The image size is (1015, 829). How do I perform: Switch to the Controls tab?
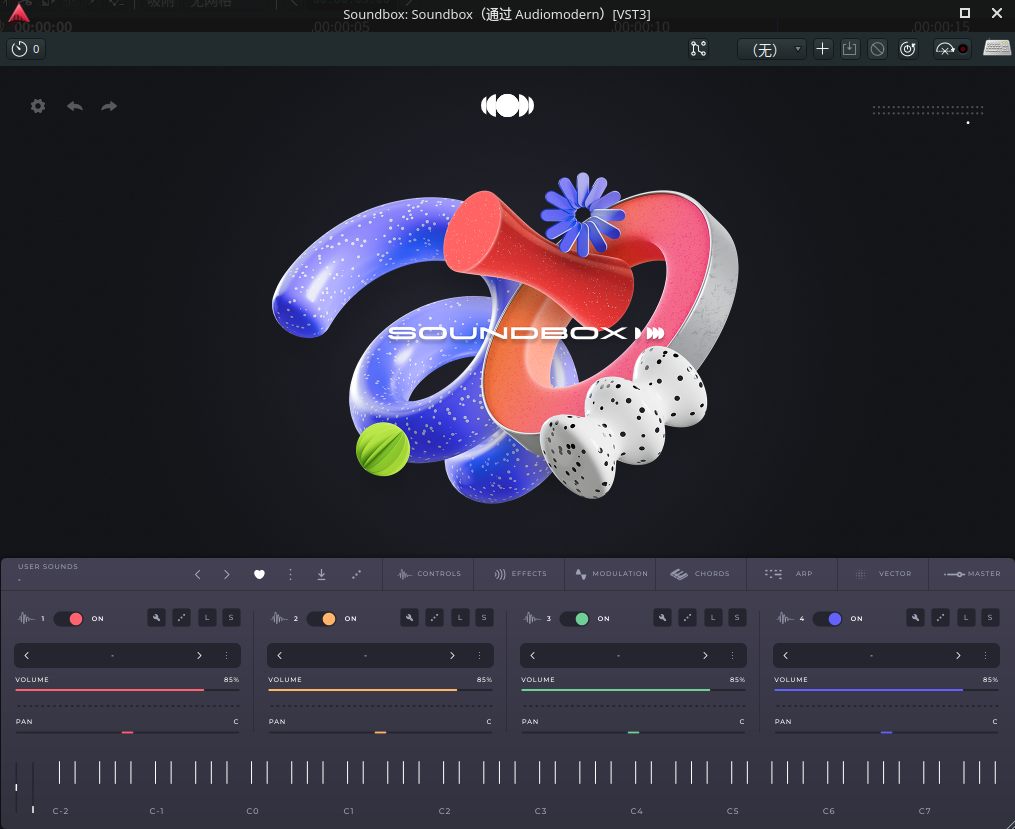429,574
